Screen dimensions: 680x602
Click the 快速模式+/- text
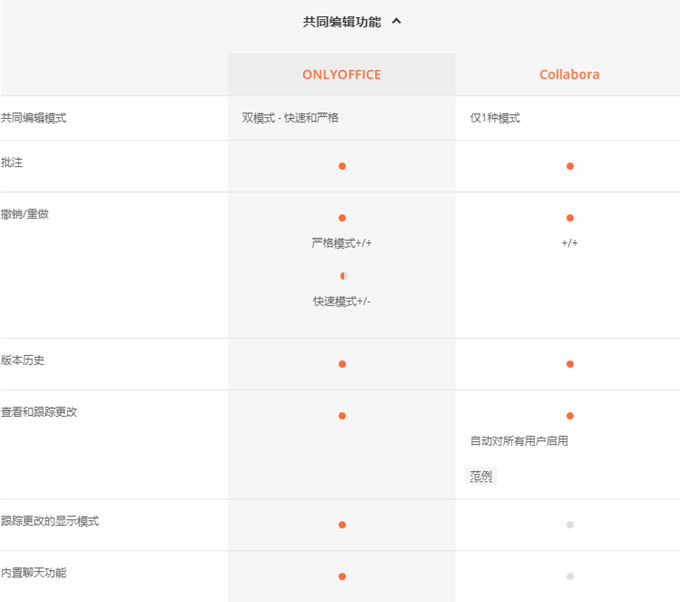342,301
